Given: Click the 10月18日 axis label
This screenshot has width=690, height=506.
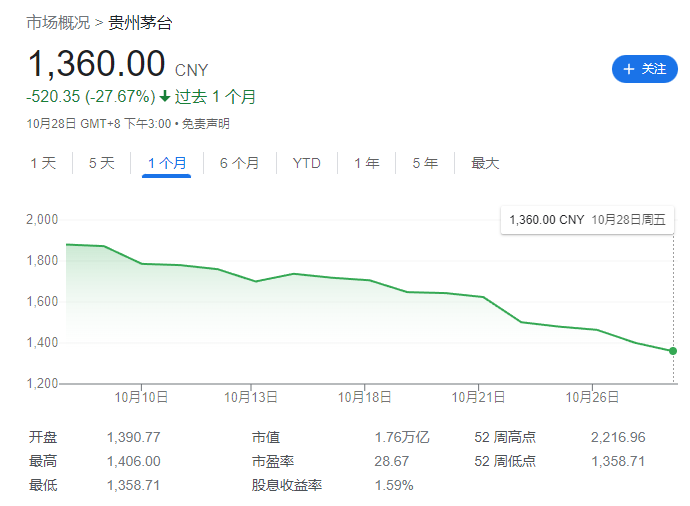Looking at the screenshot, I should click(x=364, y=397).
